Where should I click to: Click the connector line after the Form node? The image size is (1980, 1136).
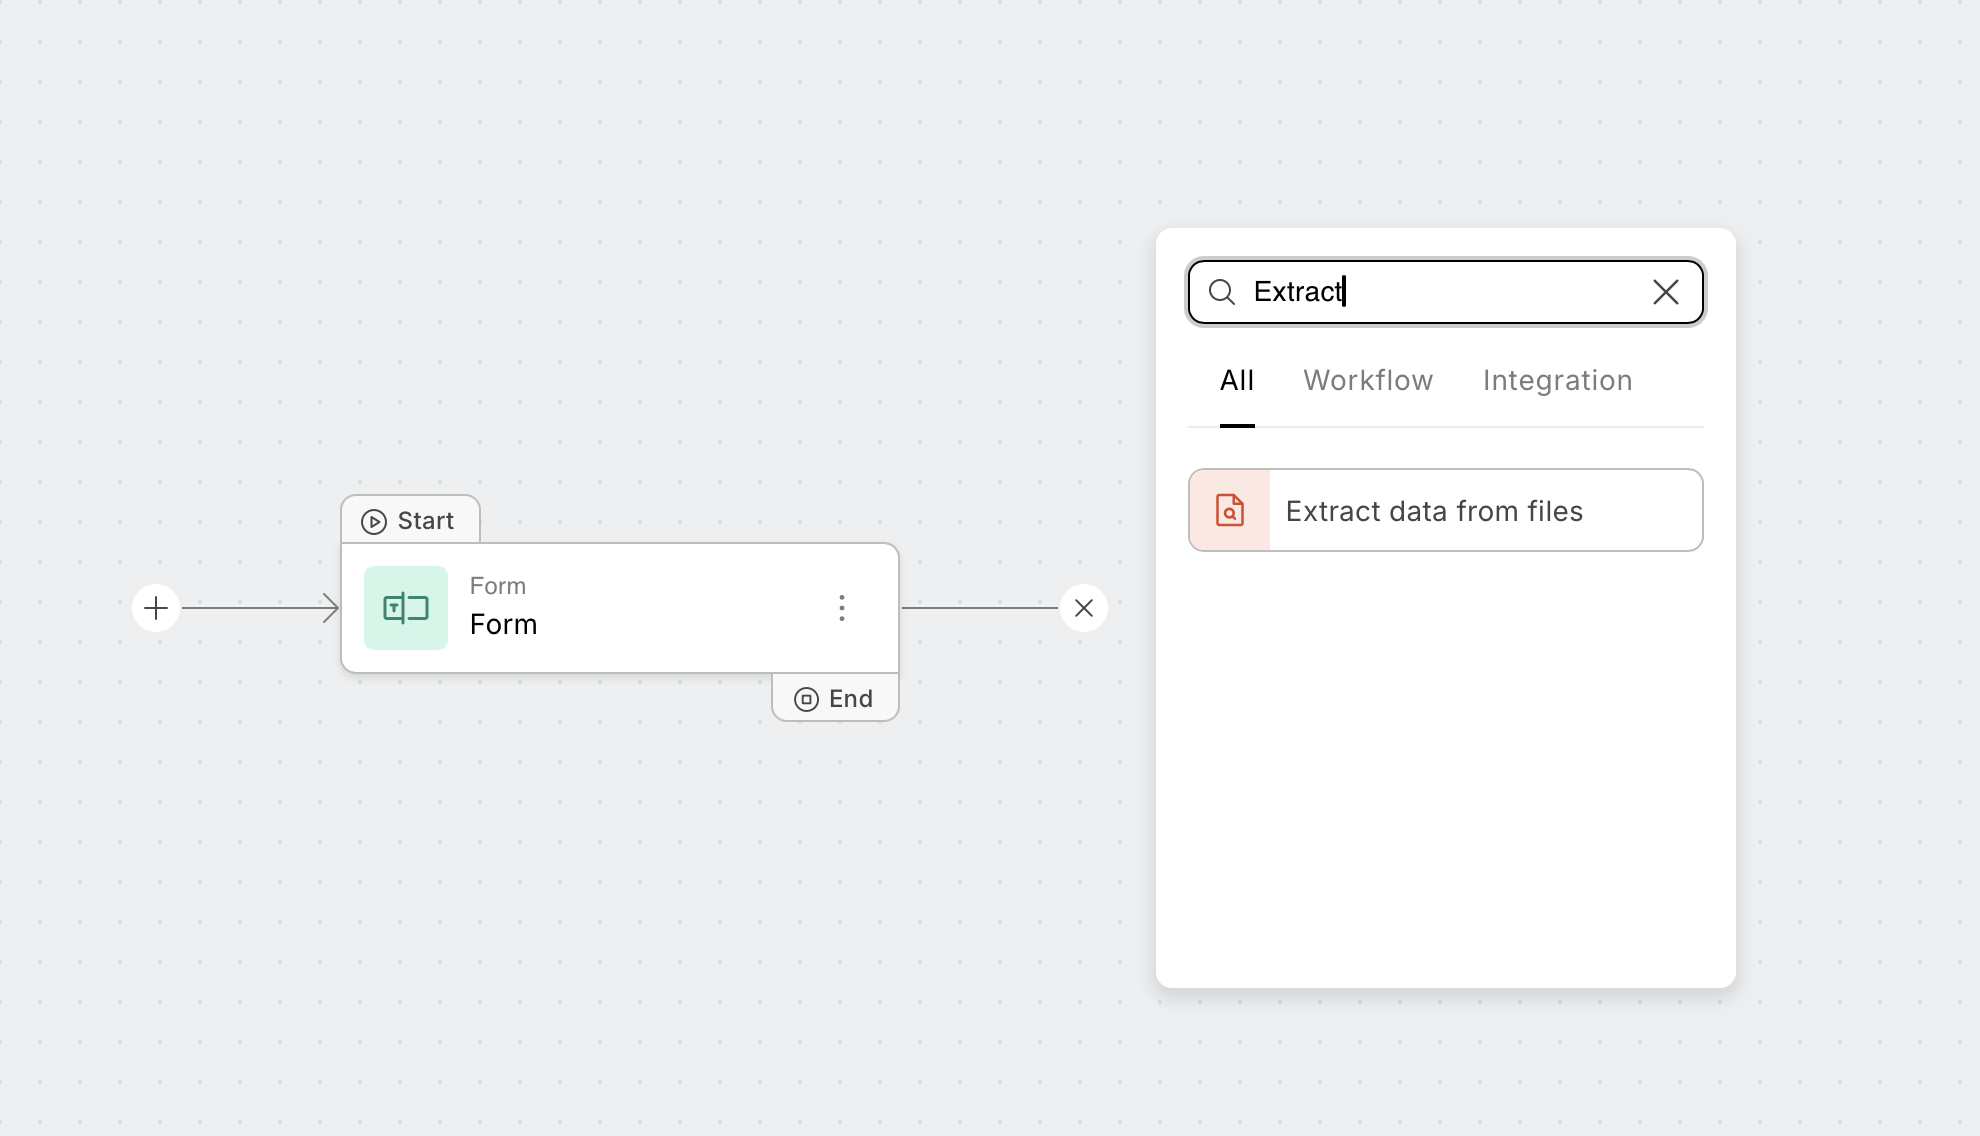tap(978, 608)
